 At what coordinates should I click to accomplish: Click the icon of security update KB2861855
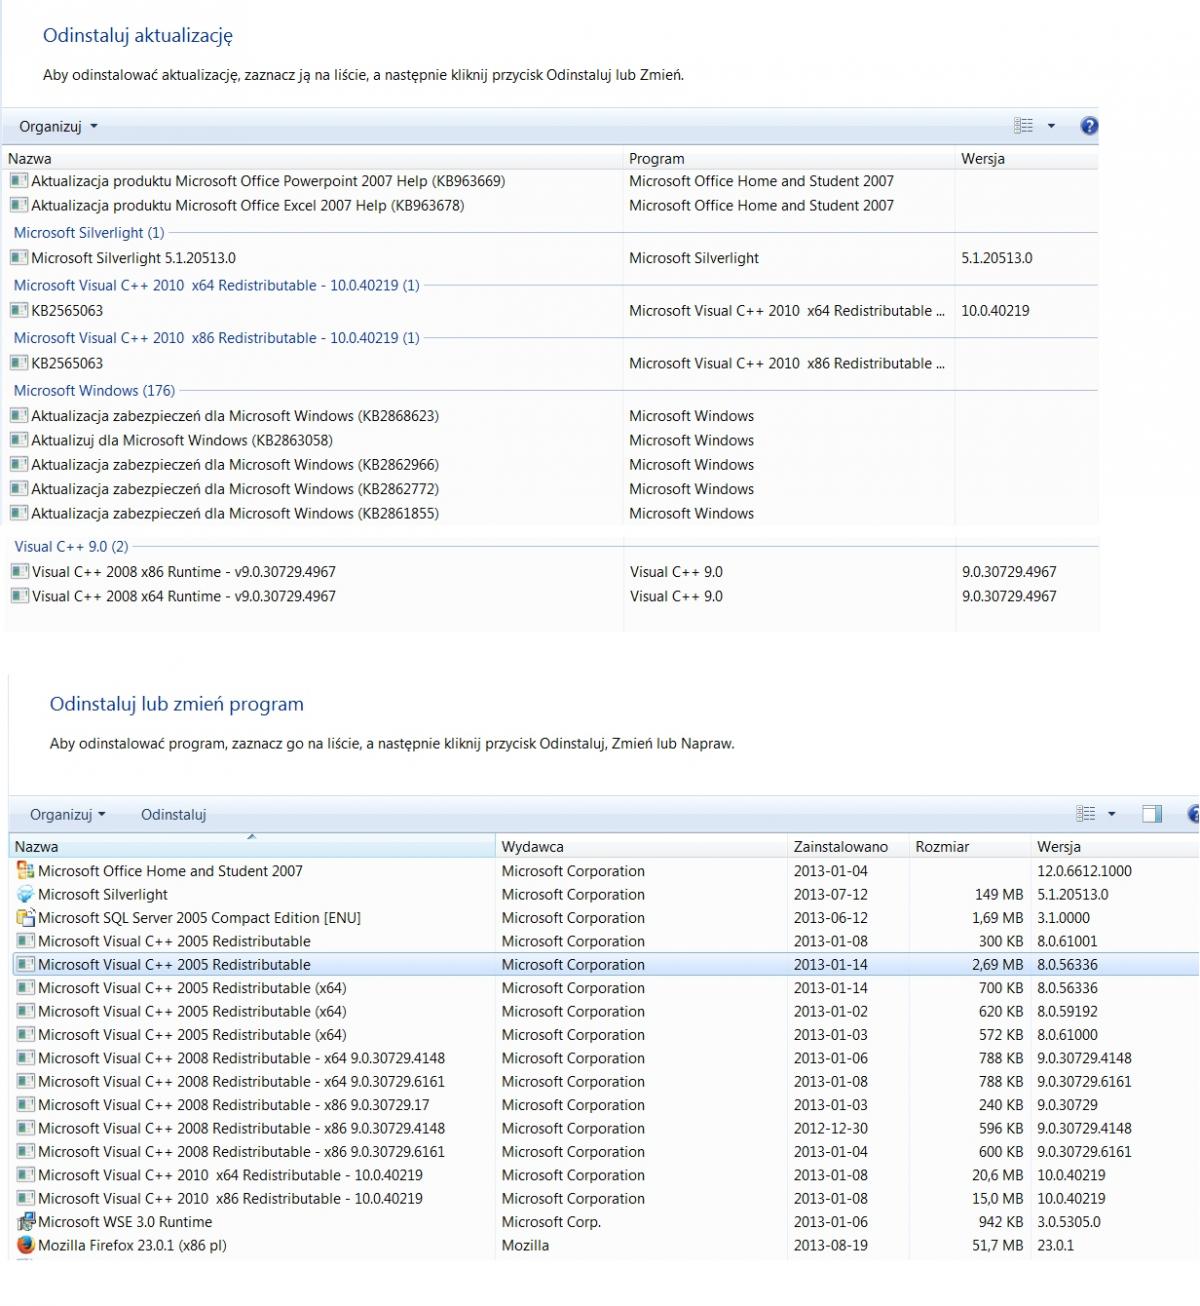19,513
